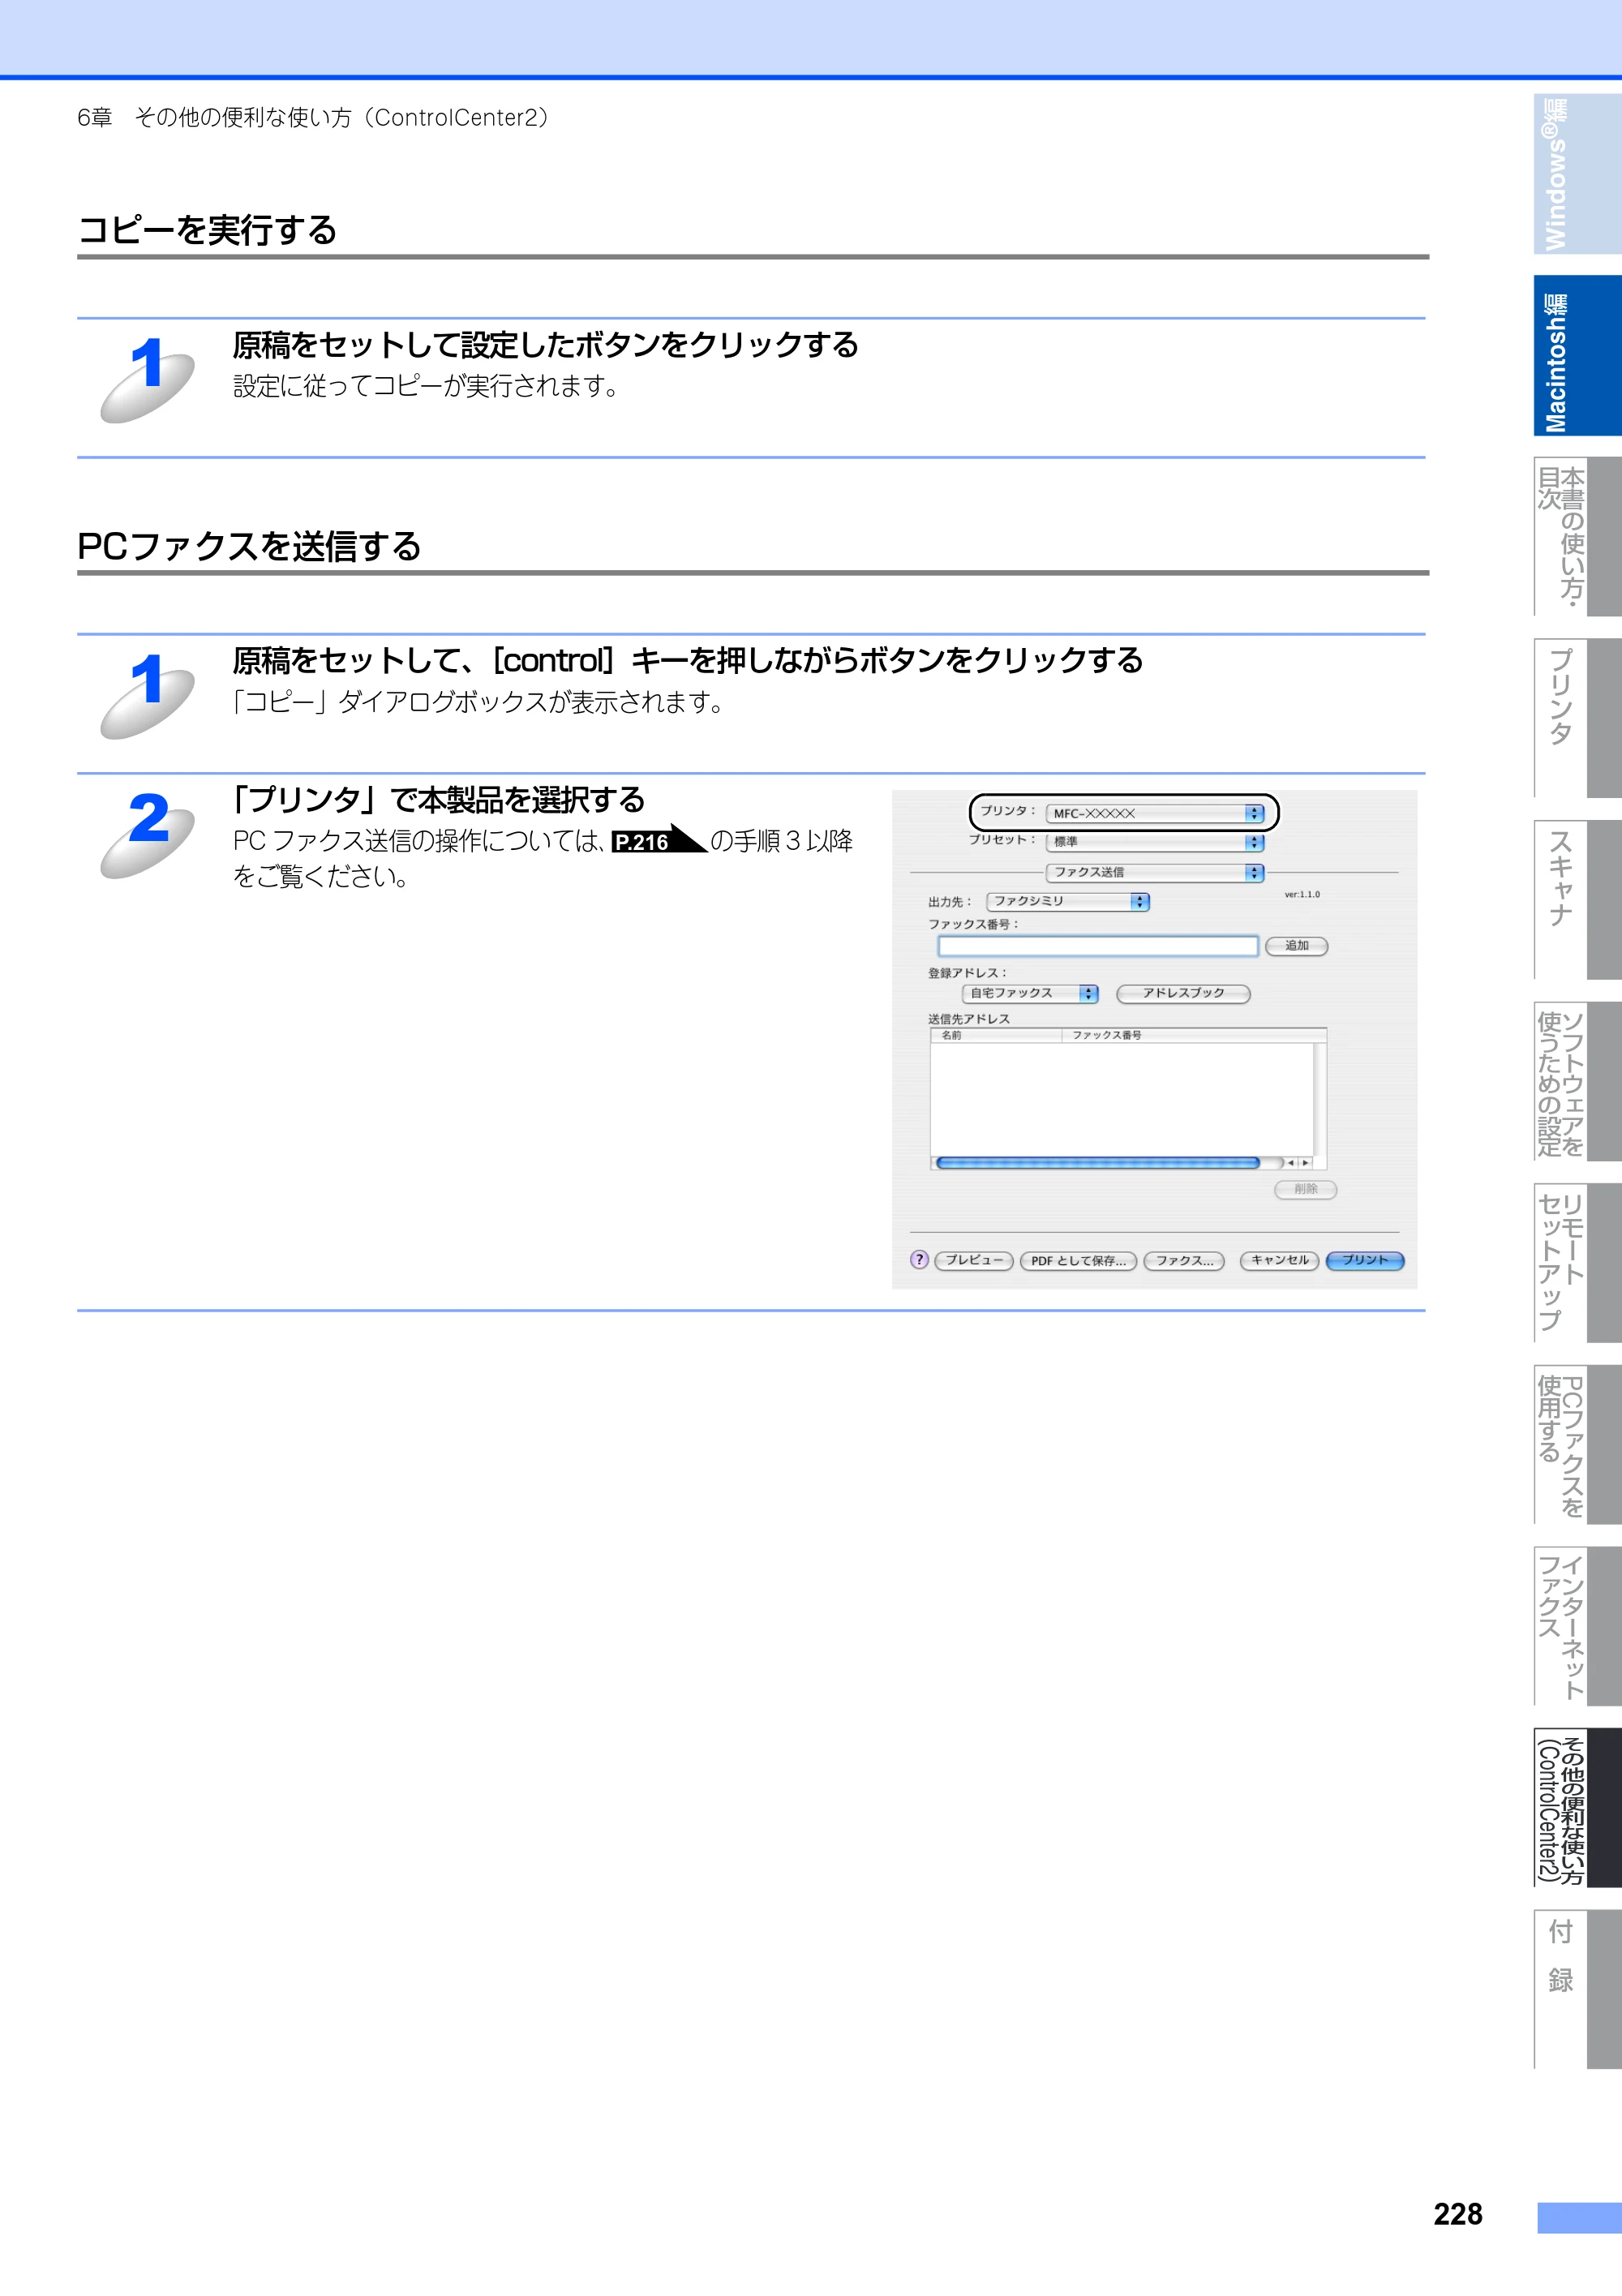The image size is (1622, 2296).
Task: Click the PDF として保存... button
Action: tap(1078, 1261)
